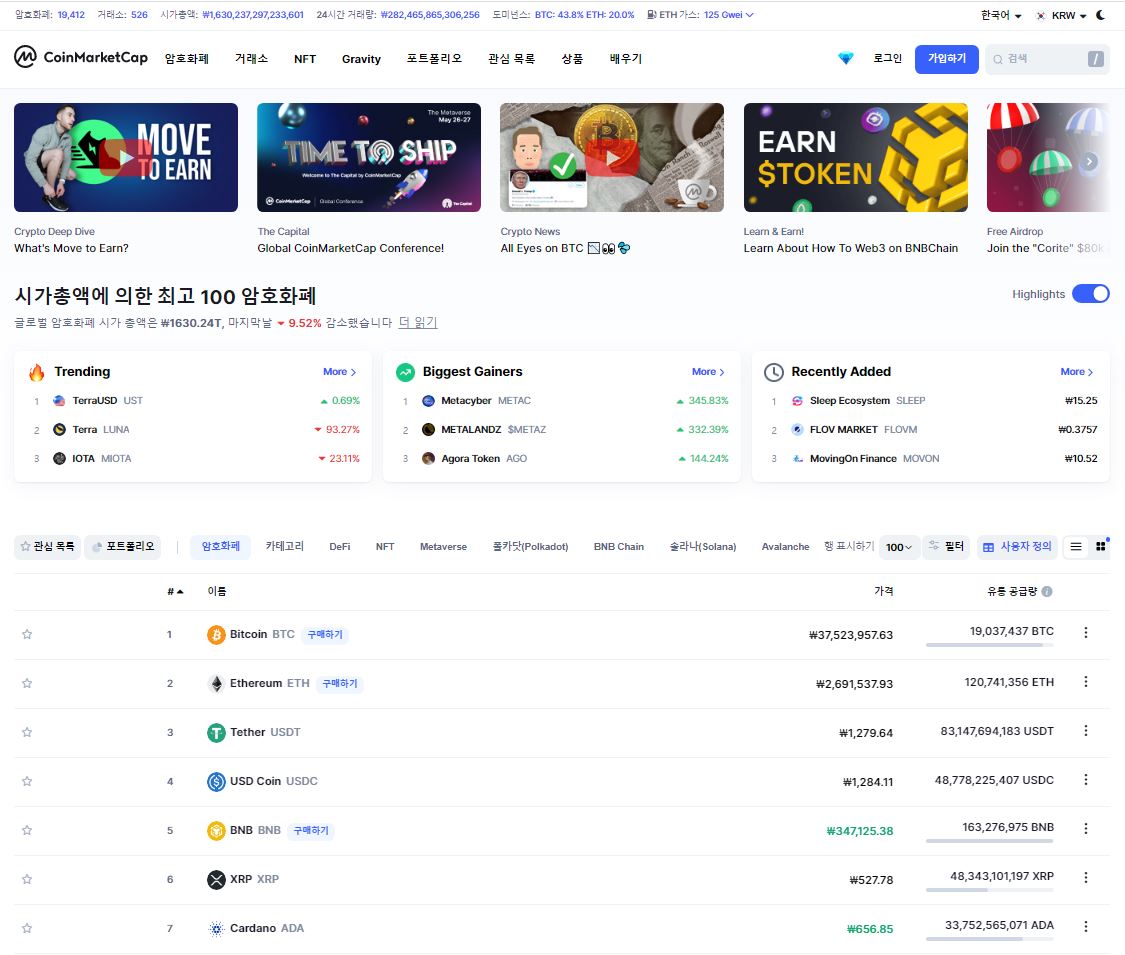
Task: Click the Bitcoin circulating supply bar
Action: tap(989, 645)
